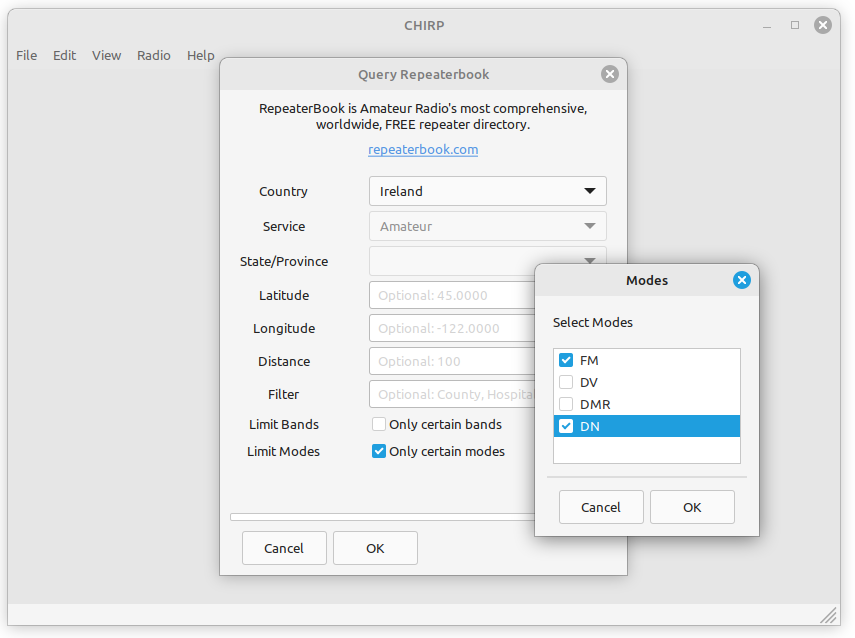855x638 pixels.
Task: Click the query progress bar
Action: point(382,517)
